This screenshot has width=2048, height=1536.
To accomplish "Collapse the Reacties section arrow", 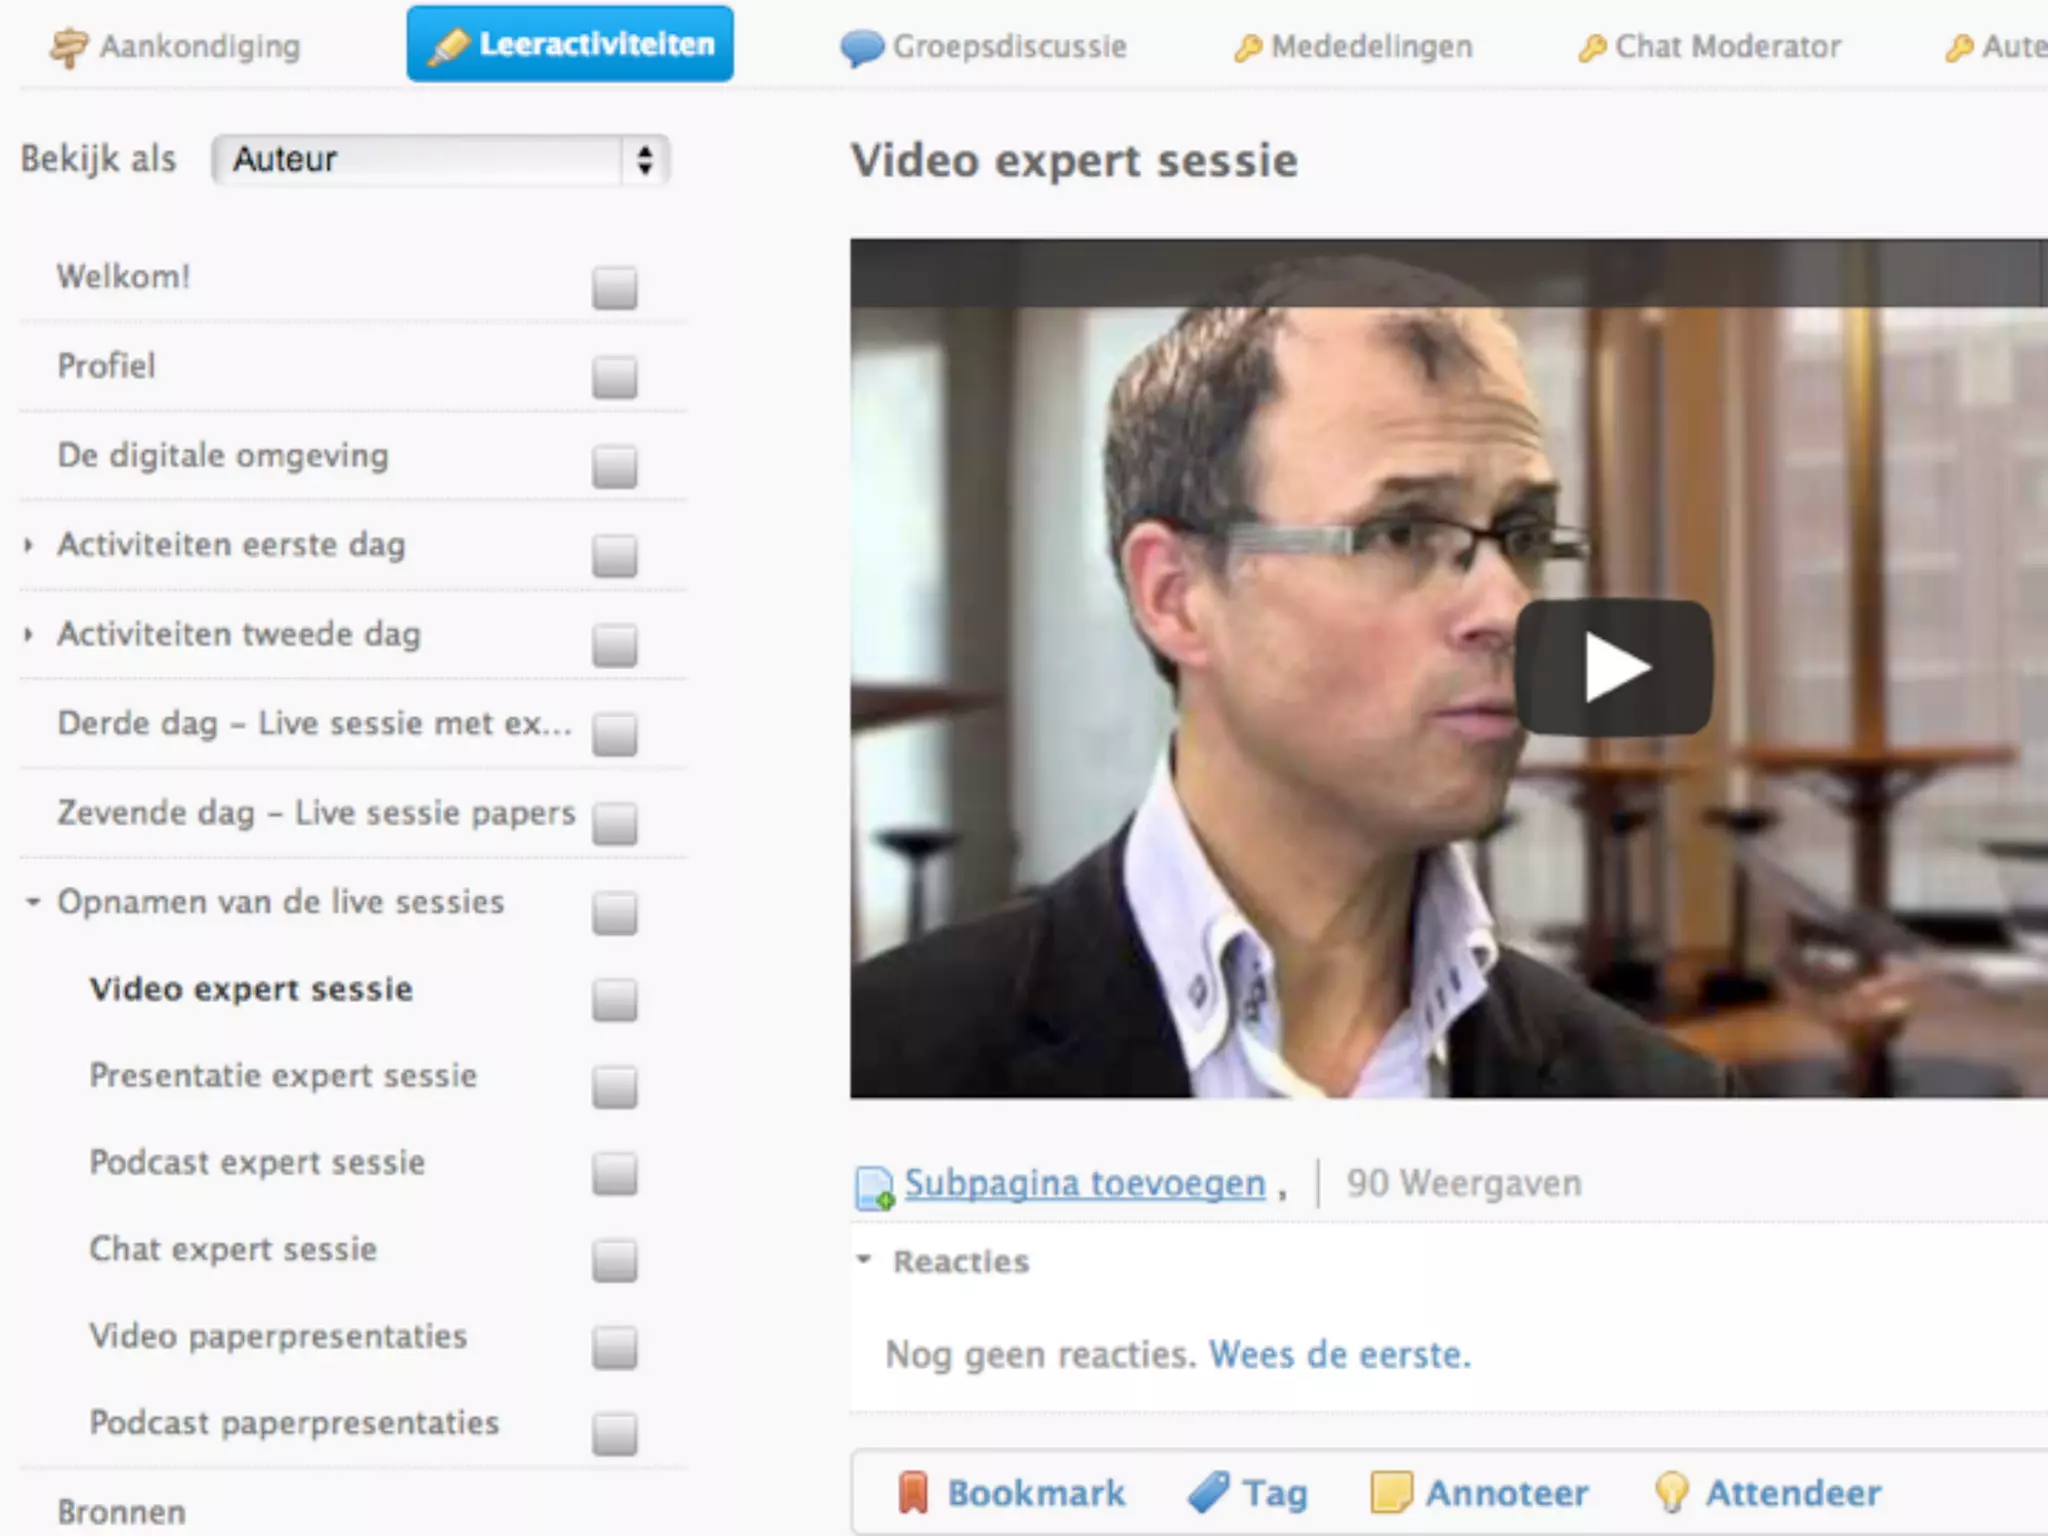I will tap(864, 1260).
